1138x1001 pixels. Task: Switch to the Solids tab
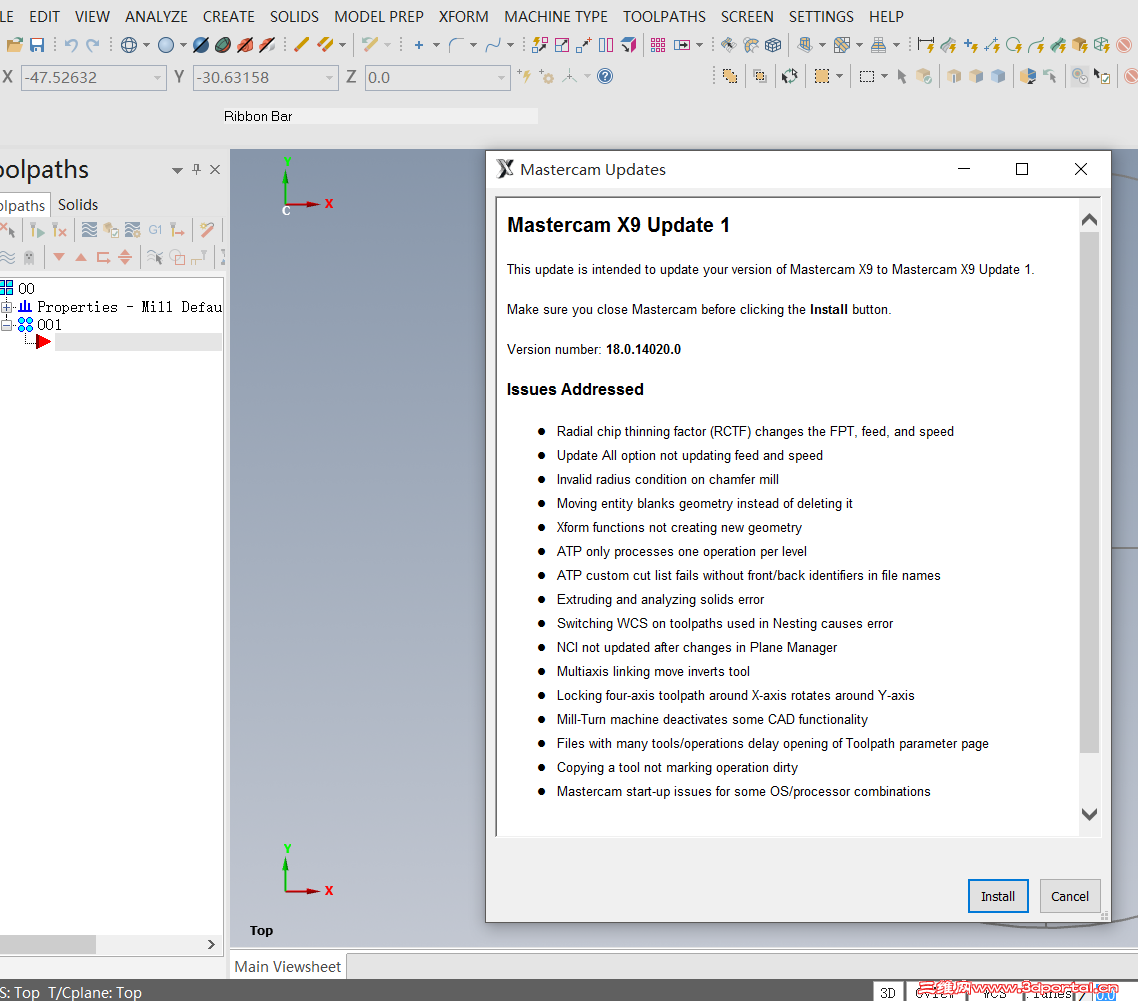click(x=78, y=205)
